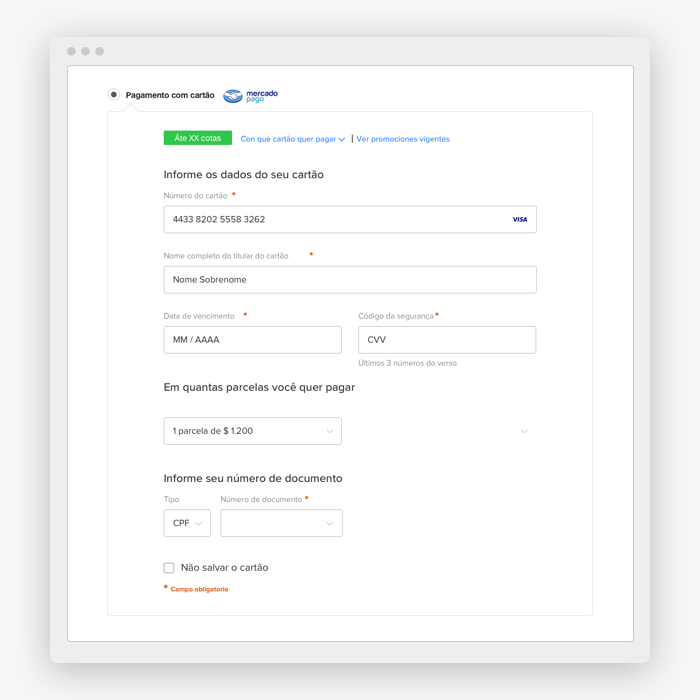Open the CPF document type dropdown
The width and height of the screenshot is (700, 700).
tap(187, 523)
